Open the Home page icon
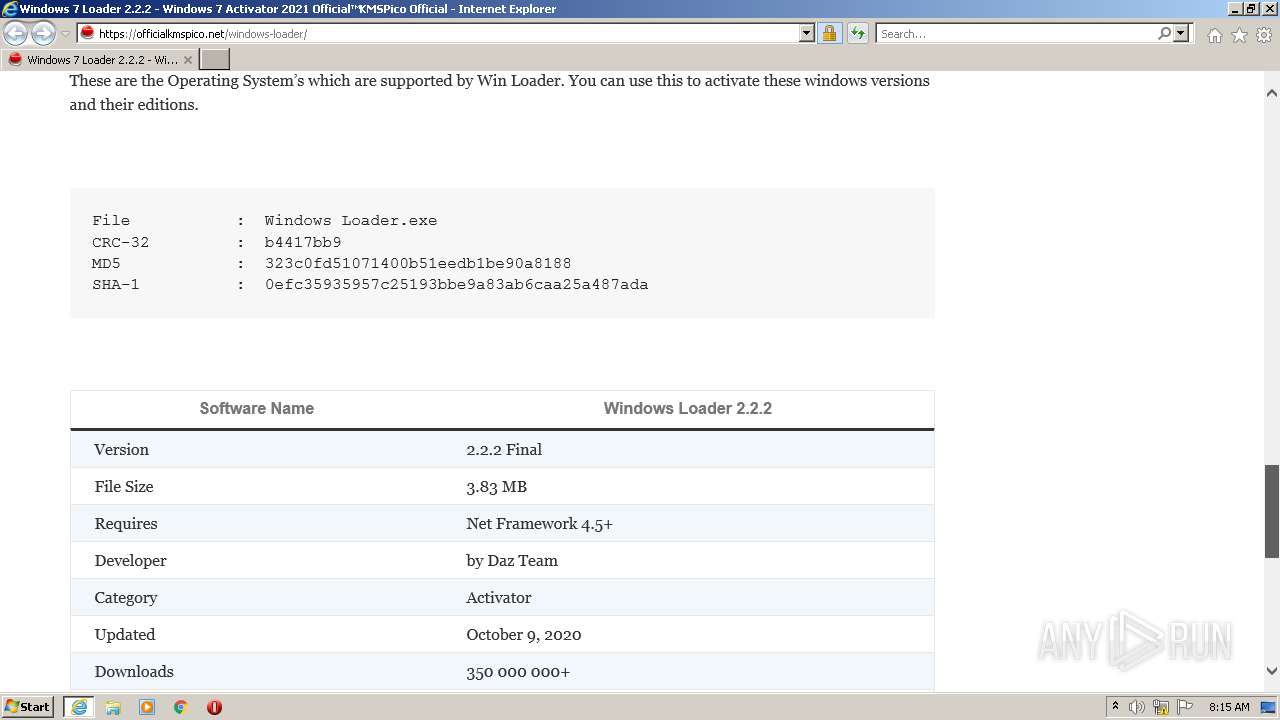The height and width of the screenshot is (720, 1280). pyautogui.click(x=1214, y=35)
